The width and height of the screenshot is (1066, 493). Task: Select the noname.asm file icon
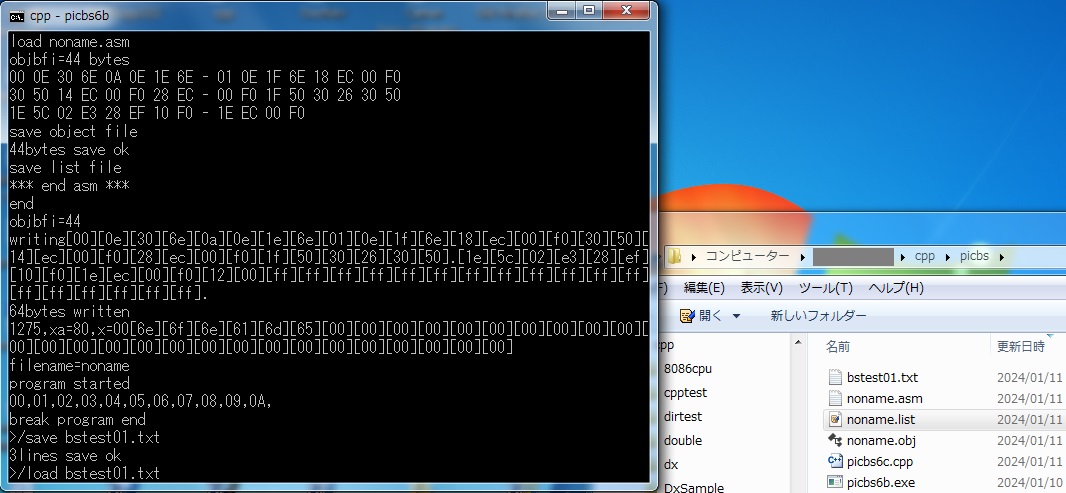pyautogui.click(x=836, y=398)
